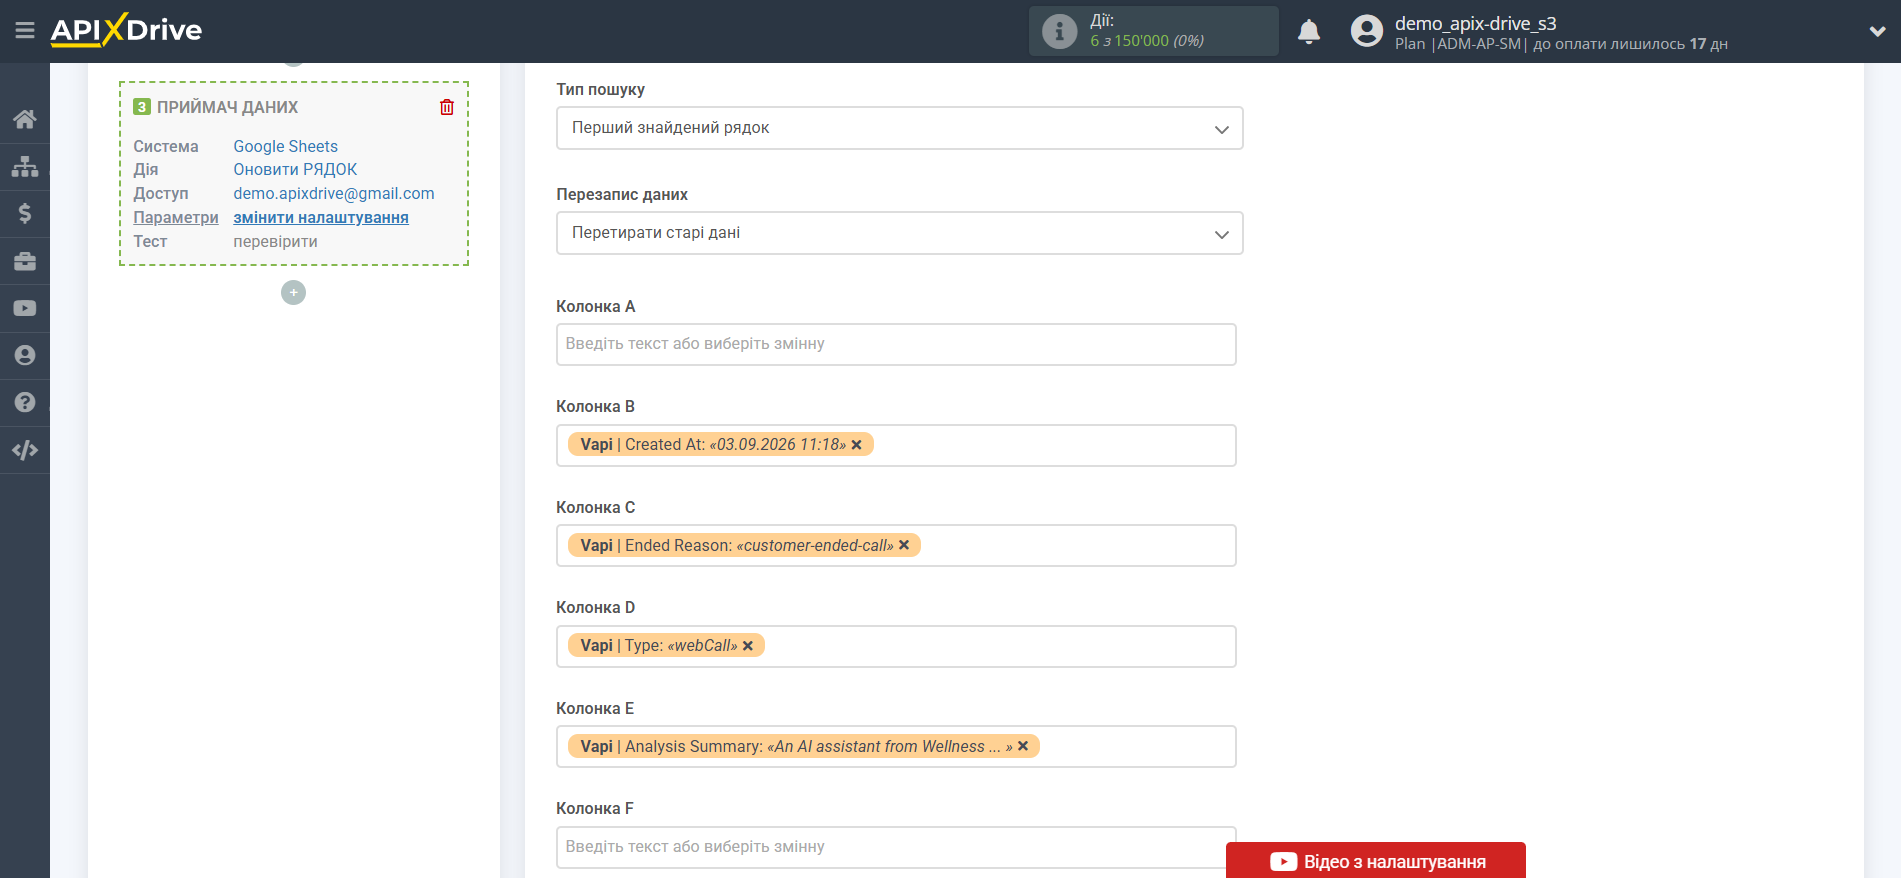Image resolution: width=1901 pixels, height=878 pixels.
Task: Click the account avatar icon
Action: coord(1367,31)
